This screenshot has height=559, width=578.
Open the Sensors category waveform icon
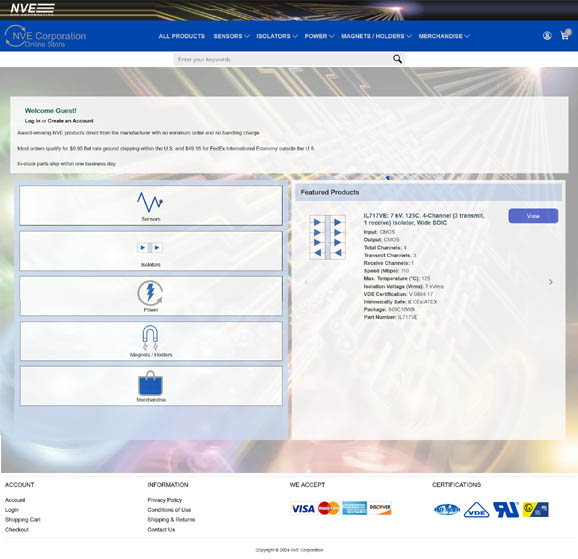click(150, 202)
